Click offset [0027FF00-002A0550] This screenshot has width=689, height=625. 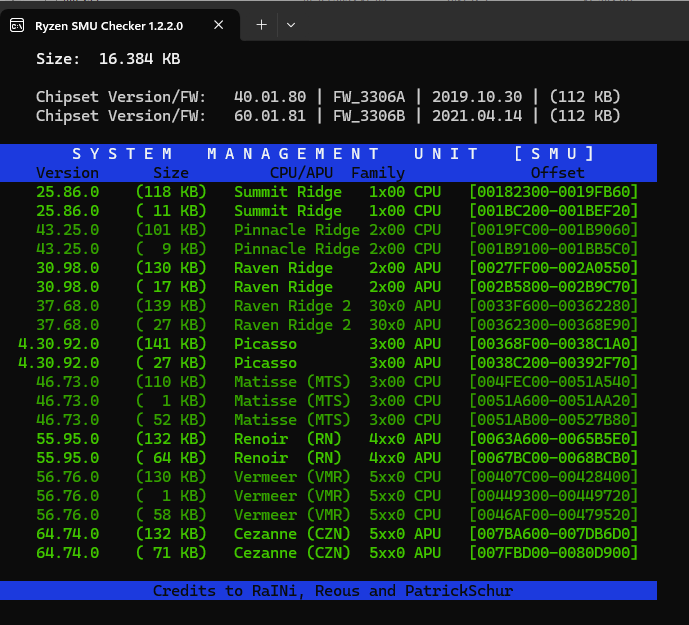click(554, 268)
